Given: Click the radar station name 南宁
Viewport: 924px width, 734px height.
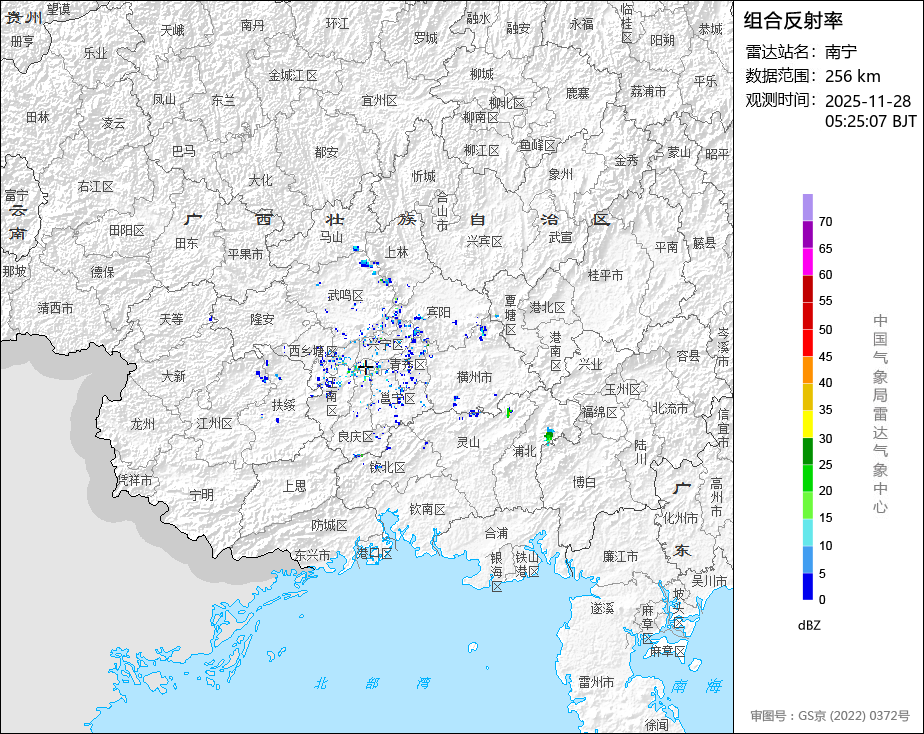Looking at the screenshot, I should pos(841,52).
